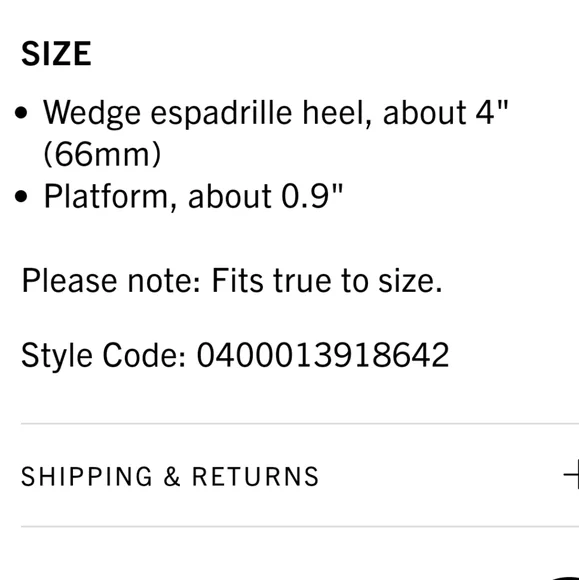Tap the dark button at bottom corner

click(x=566, y=577)
